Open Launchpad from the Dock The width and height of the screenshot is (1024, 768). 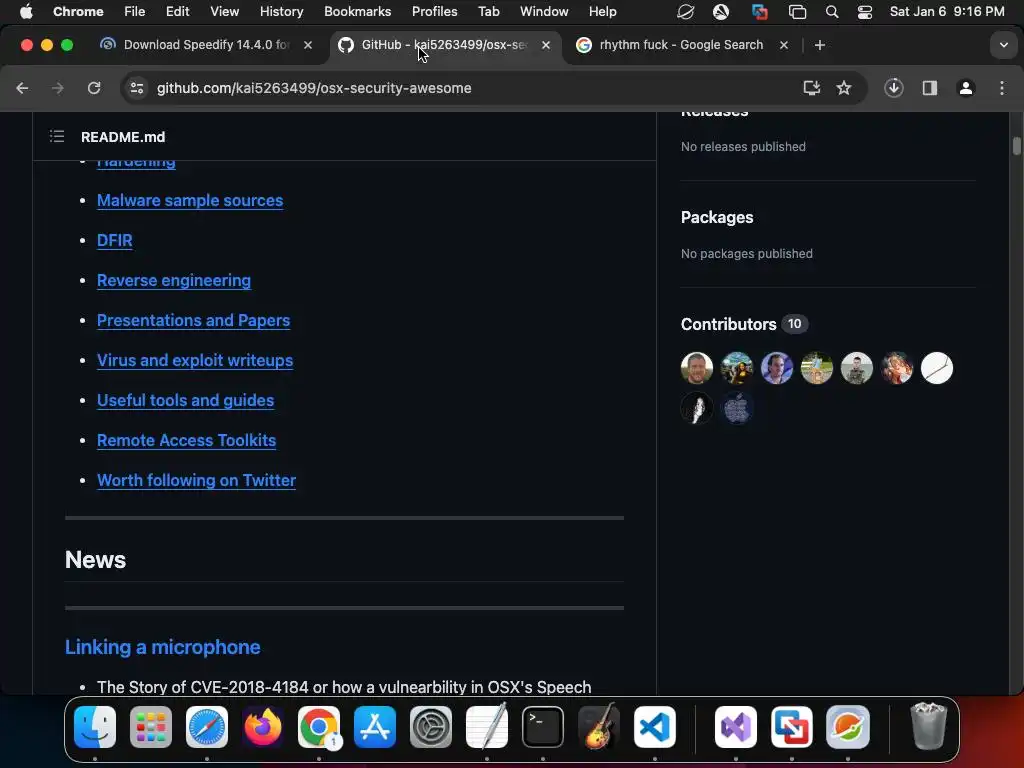coord(151,727)
